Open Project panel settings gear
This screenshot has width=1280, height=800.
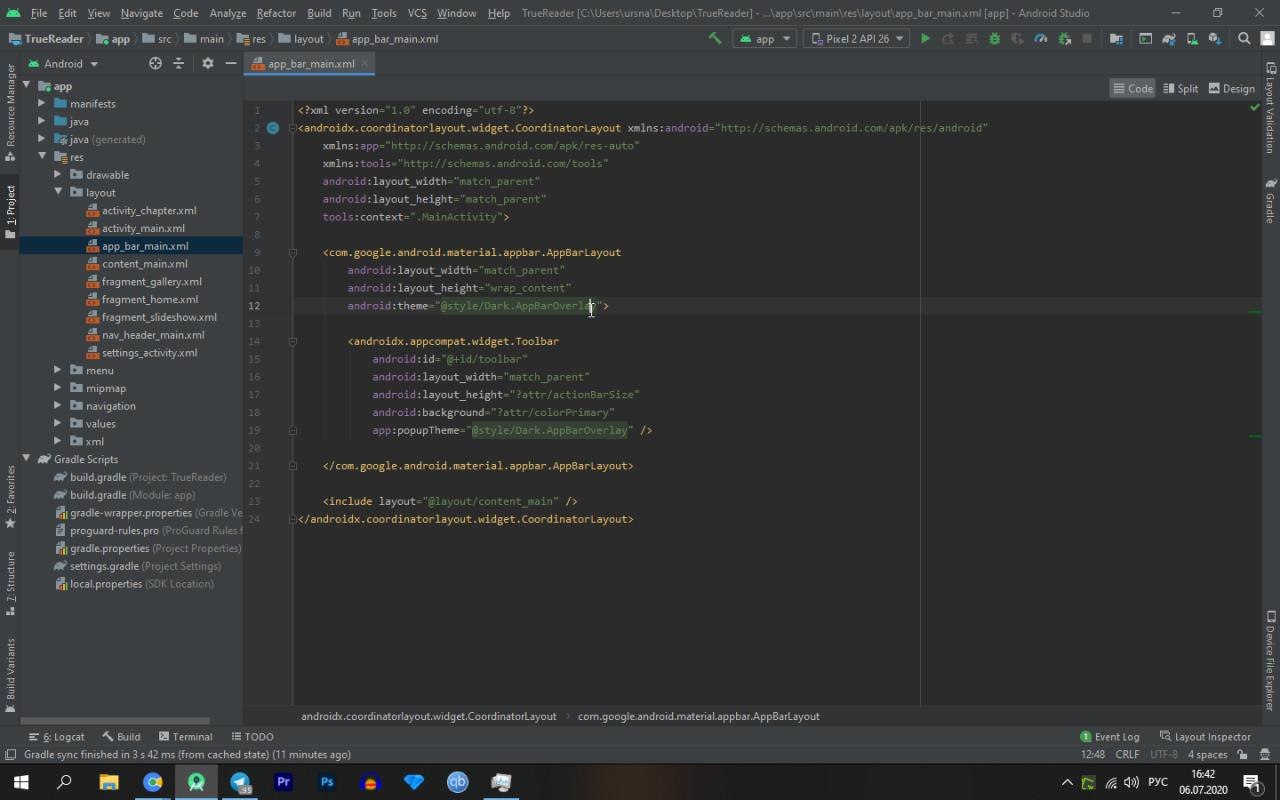tap(207, 63)
